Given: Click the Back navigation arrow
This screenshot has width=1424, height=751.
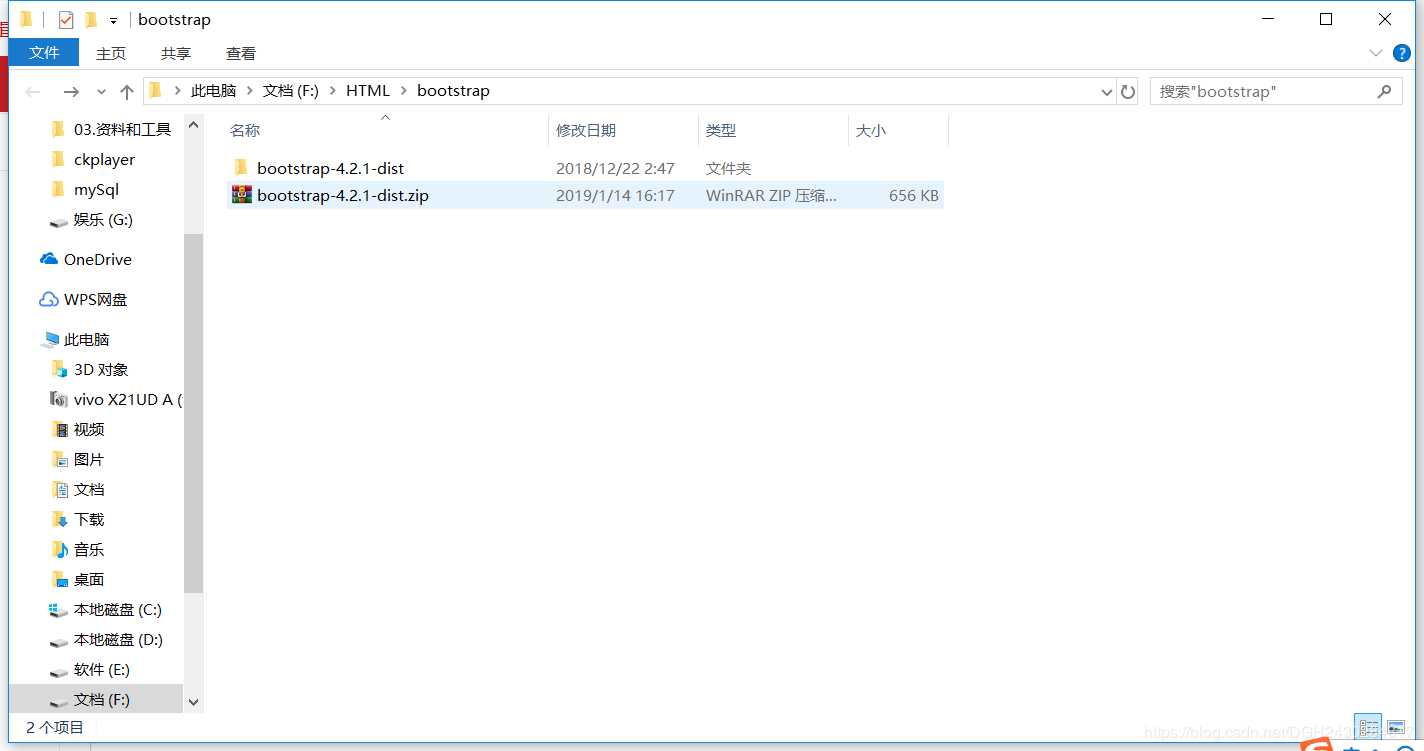Looking at the screenshot, I should (33, 92).
